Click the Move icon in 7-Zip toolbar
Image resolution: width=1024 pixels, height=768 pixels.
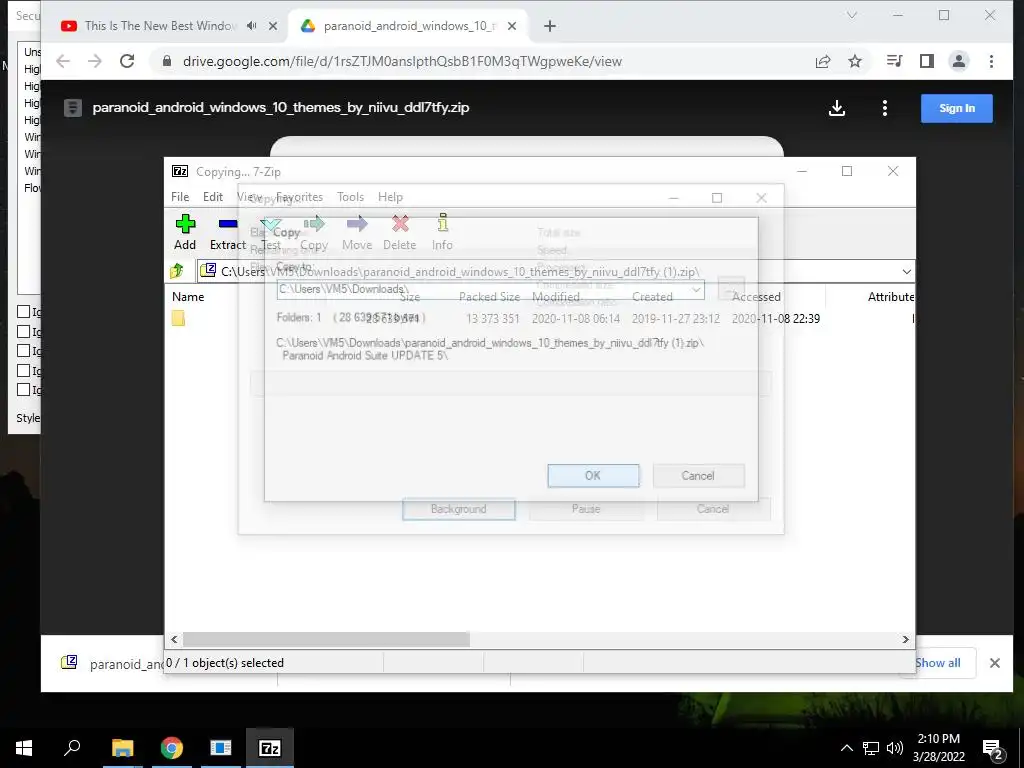point(357,224)
